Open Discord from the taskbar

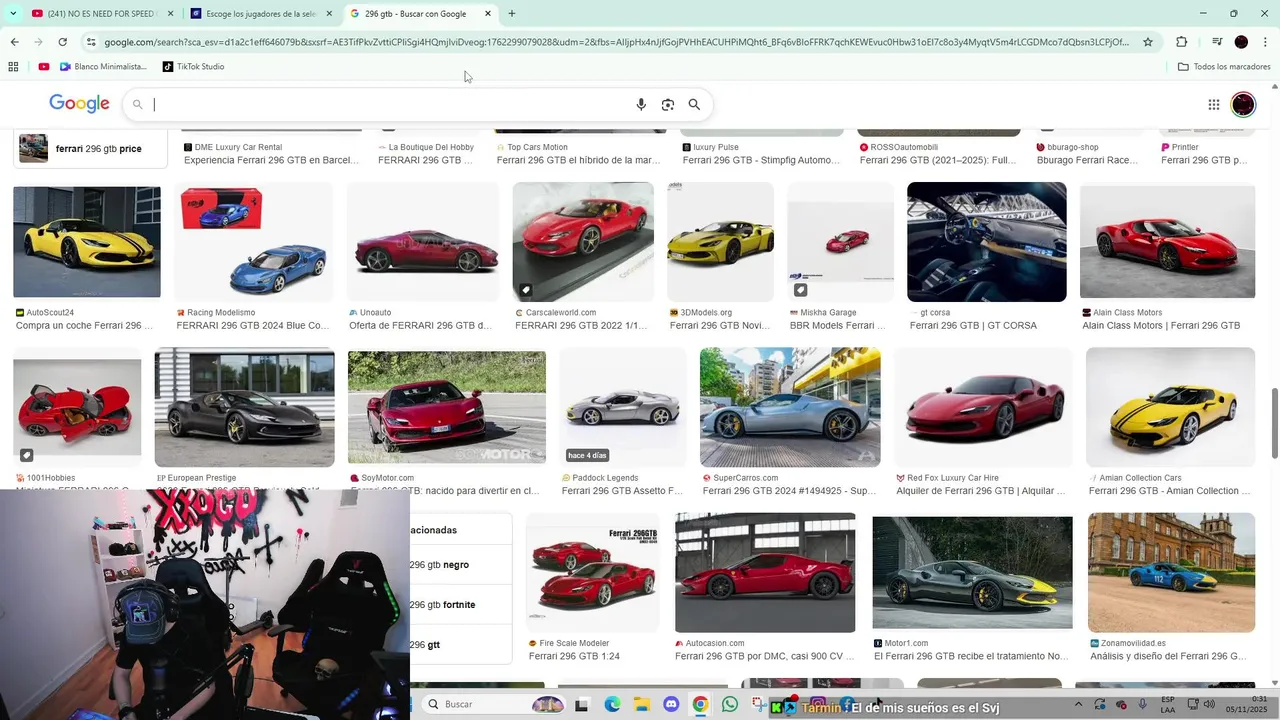[x=671, y=704]
